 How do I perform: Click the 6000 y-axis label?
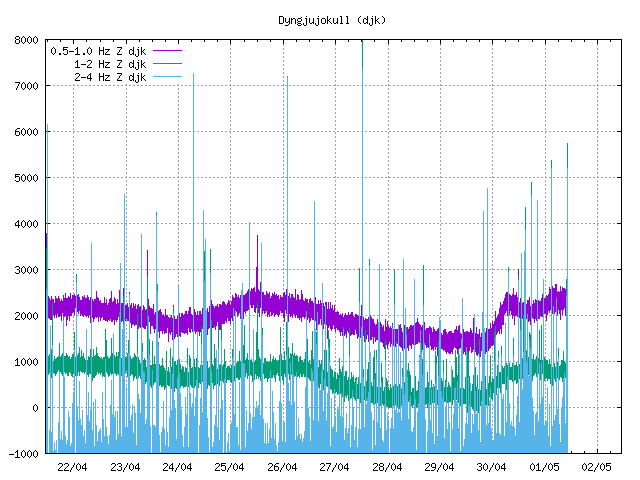tap(26, 132)
